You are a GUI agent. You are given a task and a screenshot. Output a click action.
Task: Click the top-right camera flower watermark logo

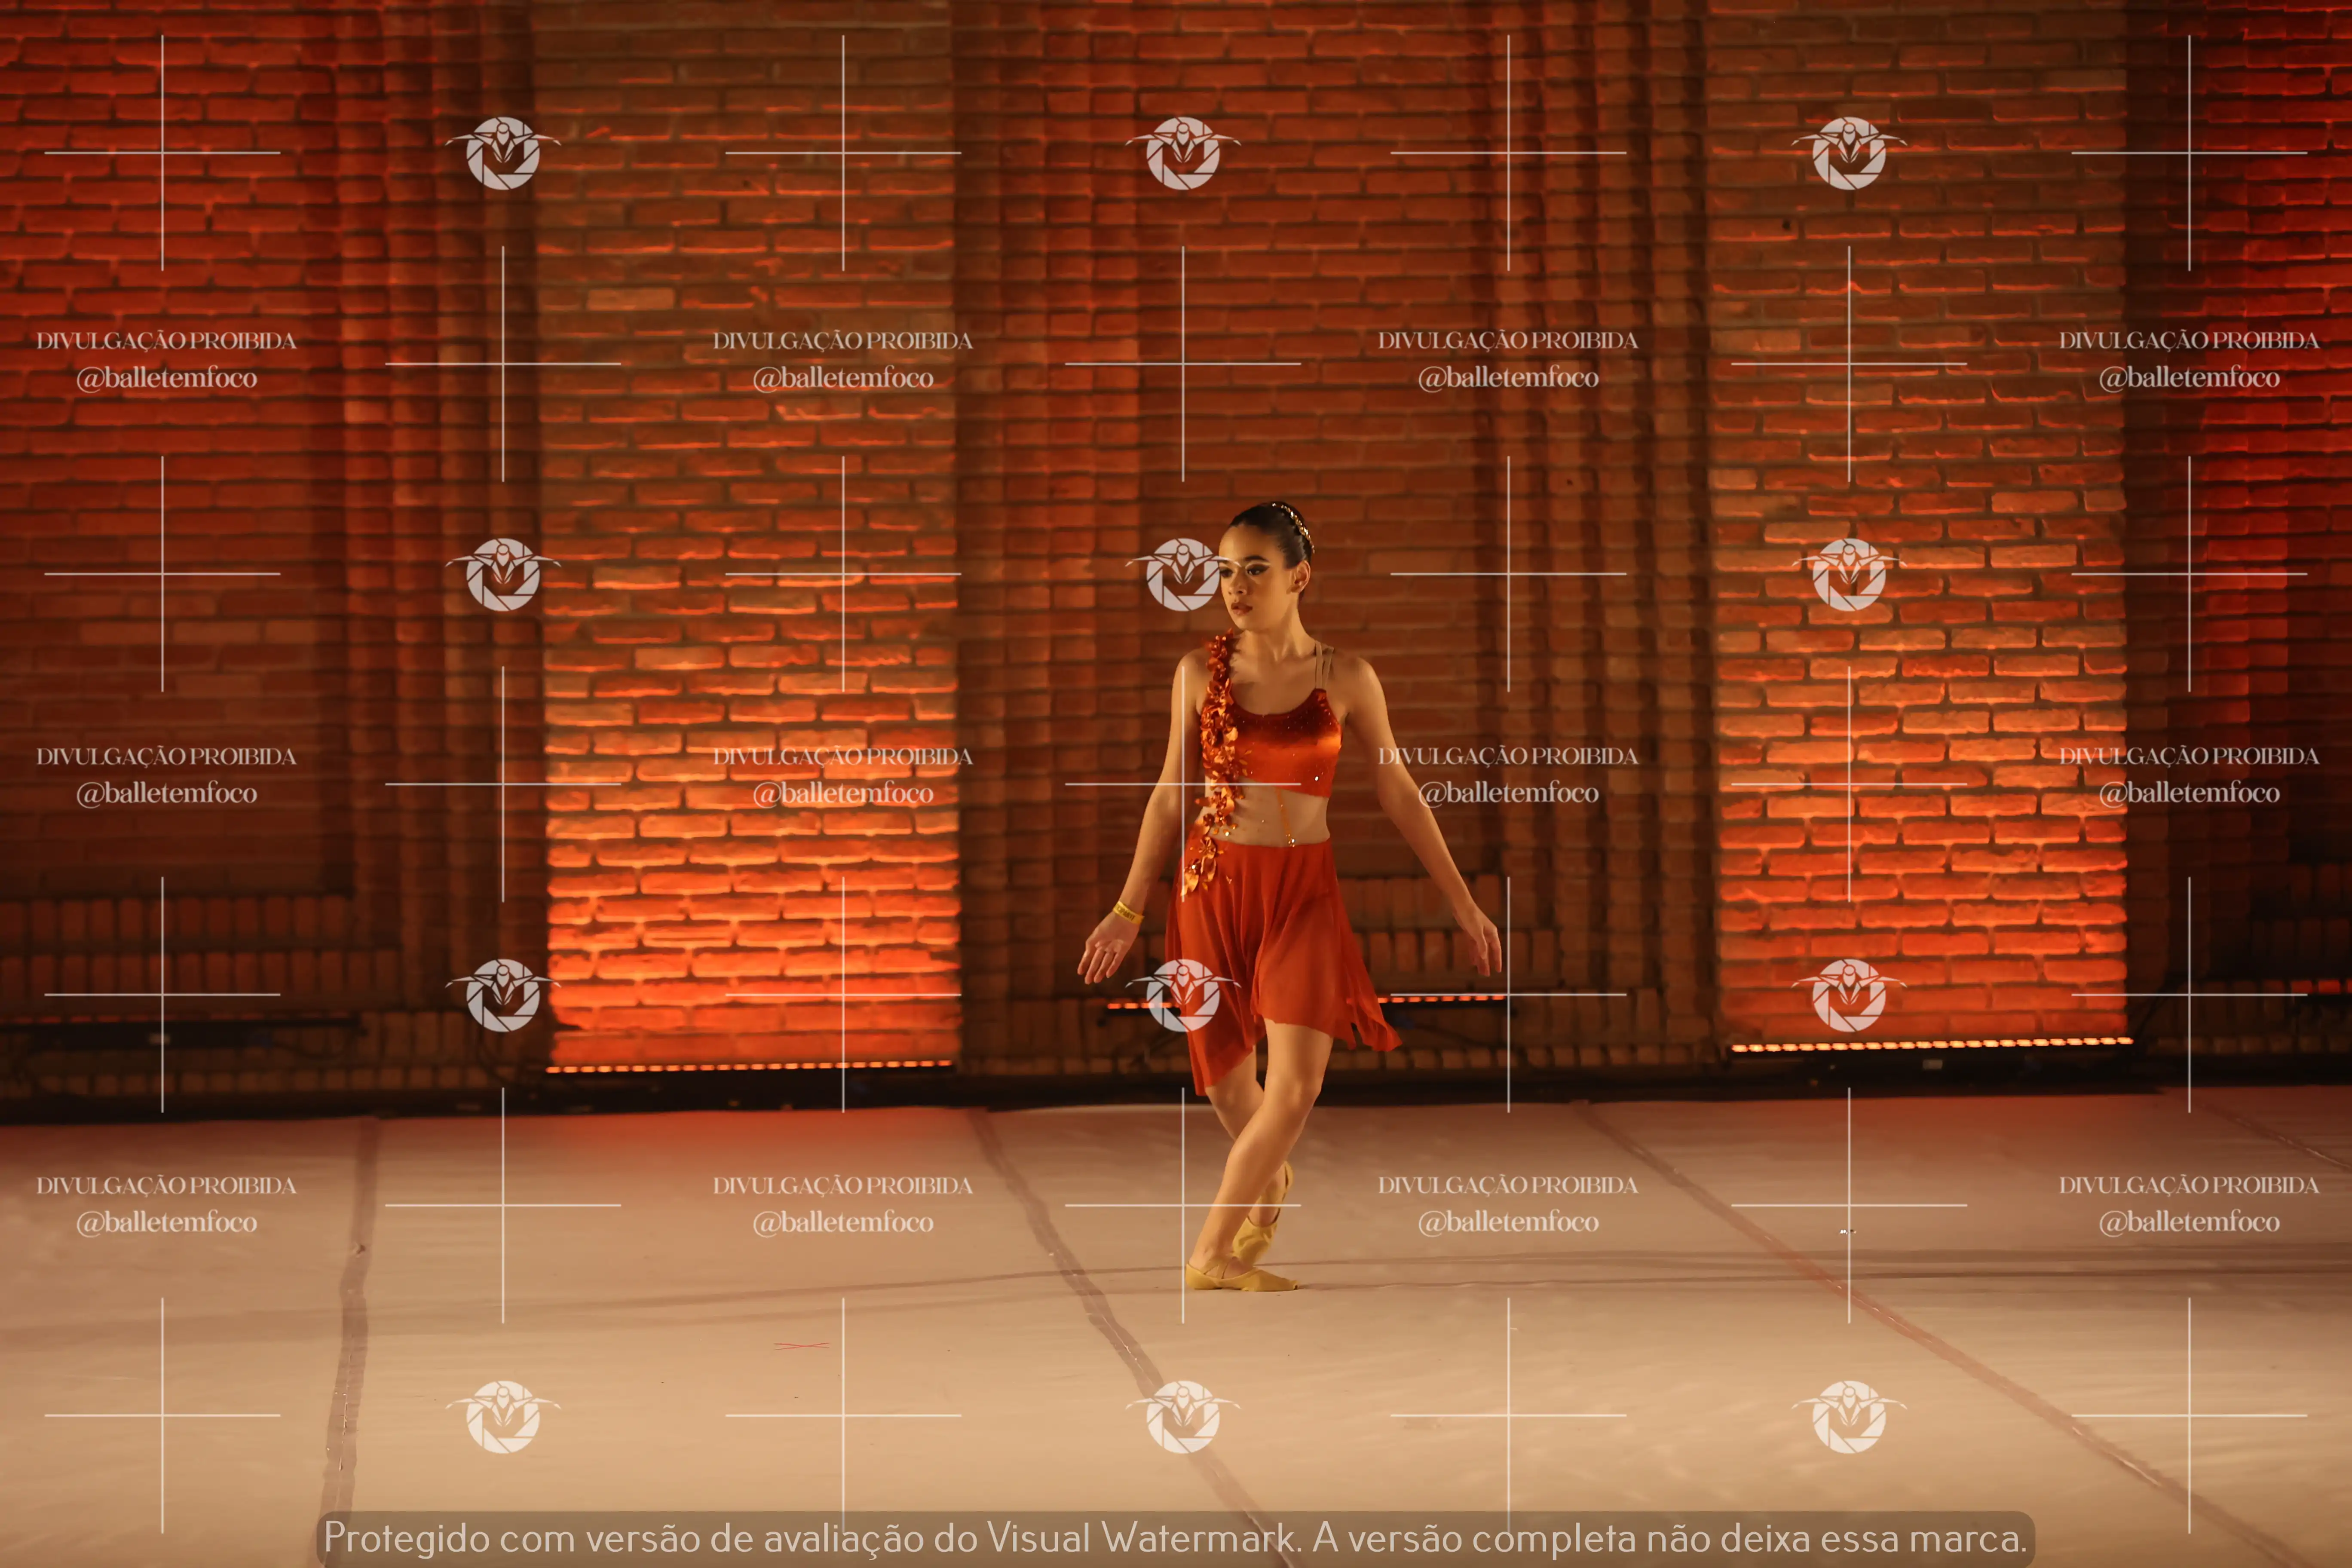tap(1849, 153)
